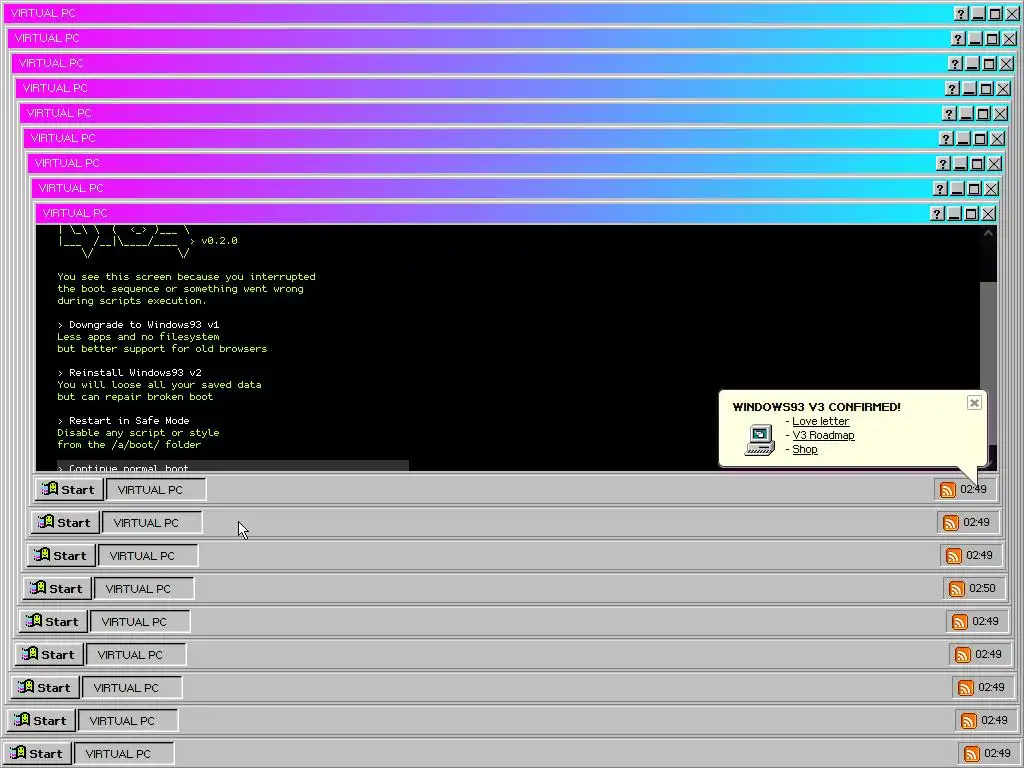1024x768 pixels.
Task: Open Start menu on the outermost taskbar
Action: [x=37, y=754]
